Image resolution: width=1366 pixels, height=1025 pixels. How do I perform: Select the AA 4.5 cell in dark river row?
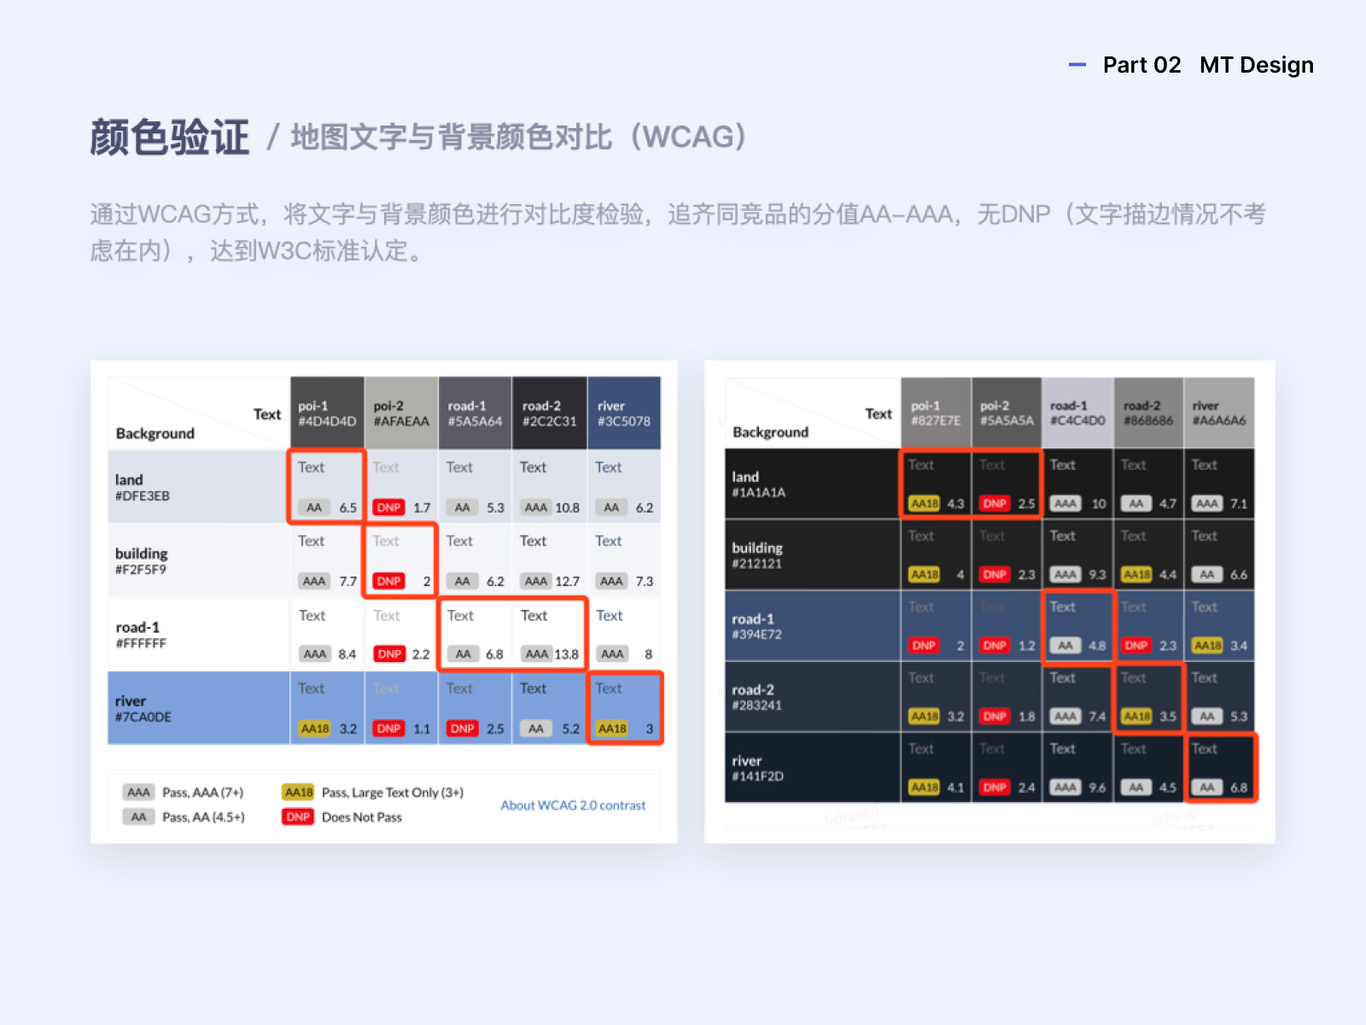click(x=1149, y=768)
